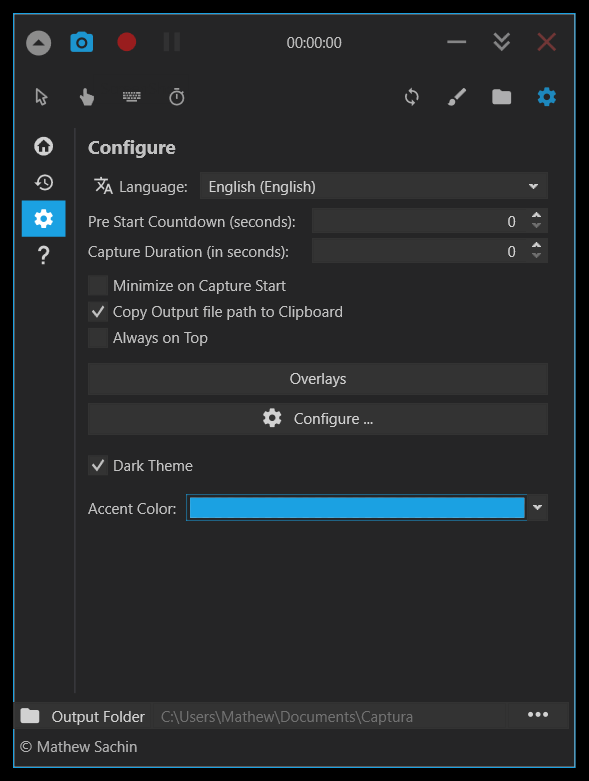Enable the Always on Top checkbox
The image size is (589, 781).
98,338
